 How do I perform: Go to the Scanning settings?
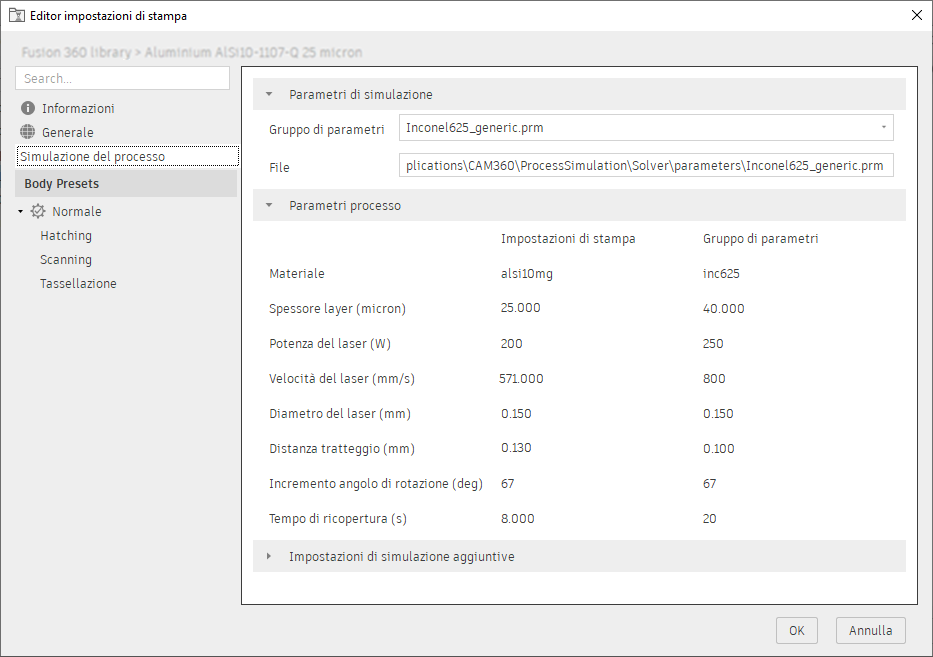point(66,260)
